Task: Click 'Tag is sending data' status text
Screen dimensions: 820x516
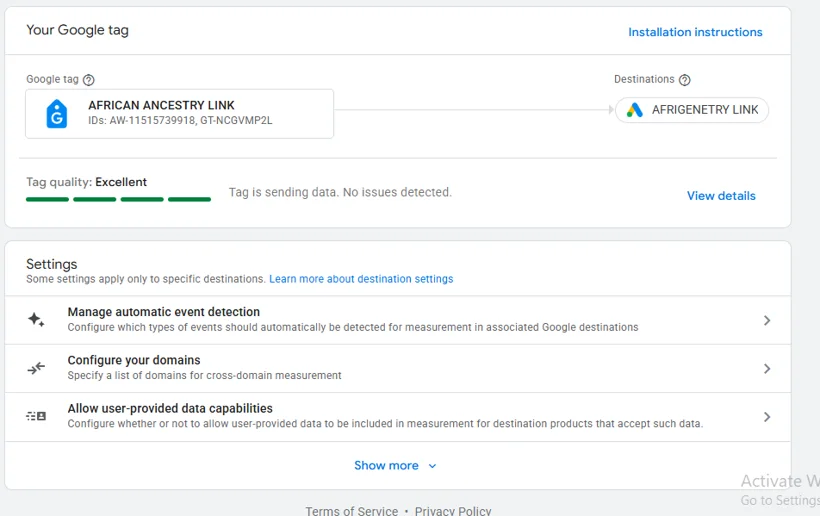Action: tap(340, 192)
